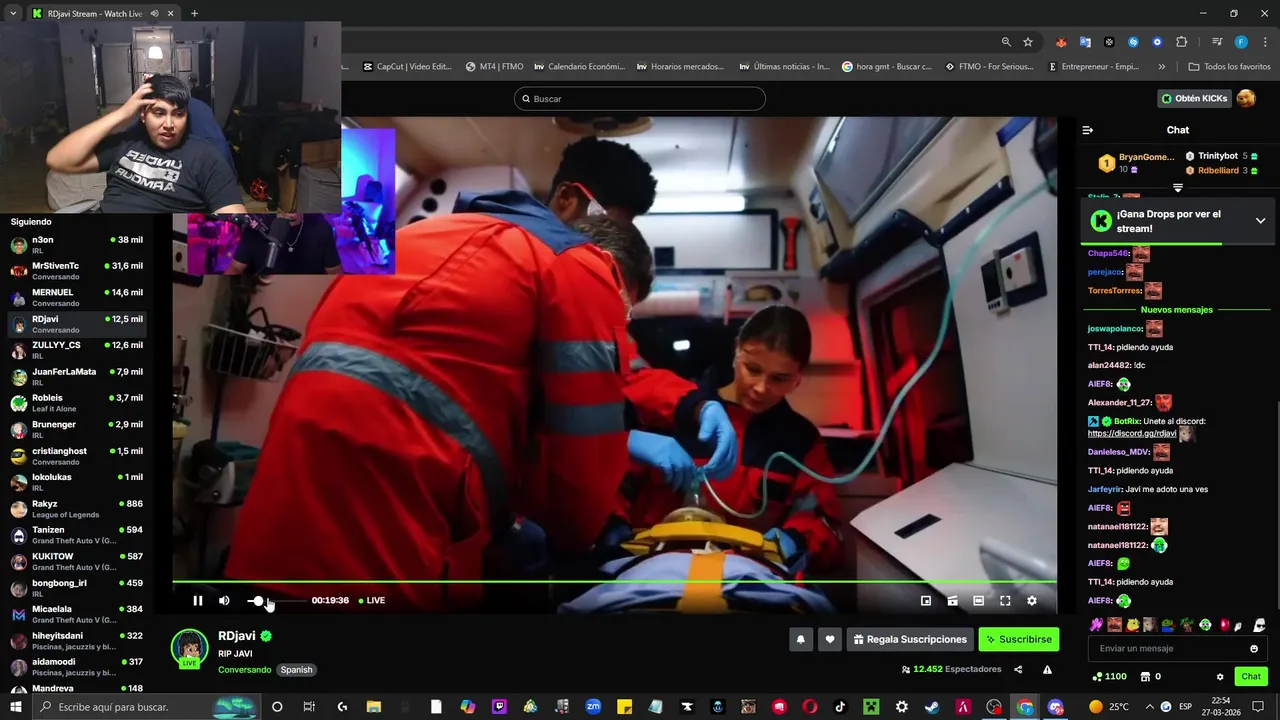The image size is (1280, 720).
Task: Open Steam from the taskbar
Action: pyautogui.click(x=932, y=707)
